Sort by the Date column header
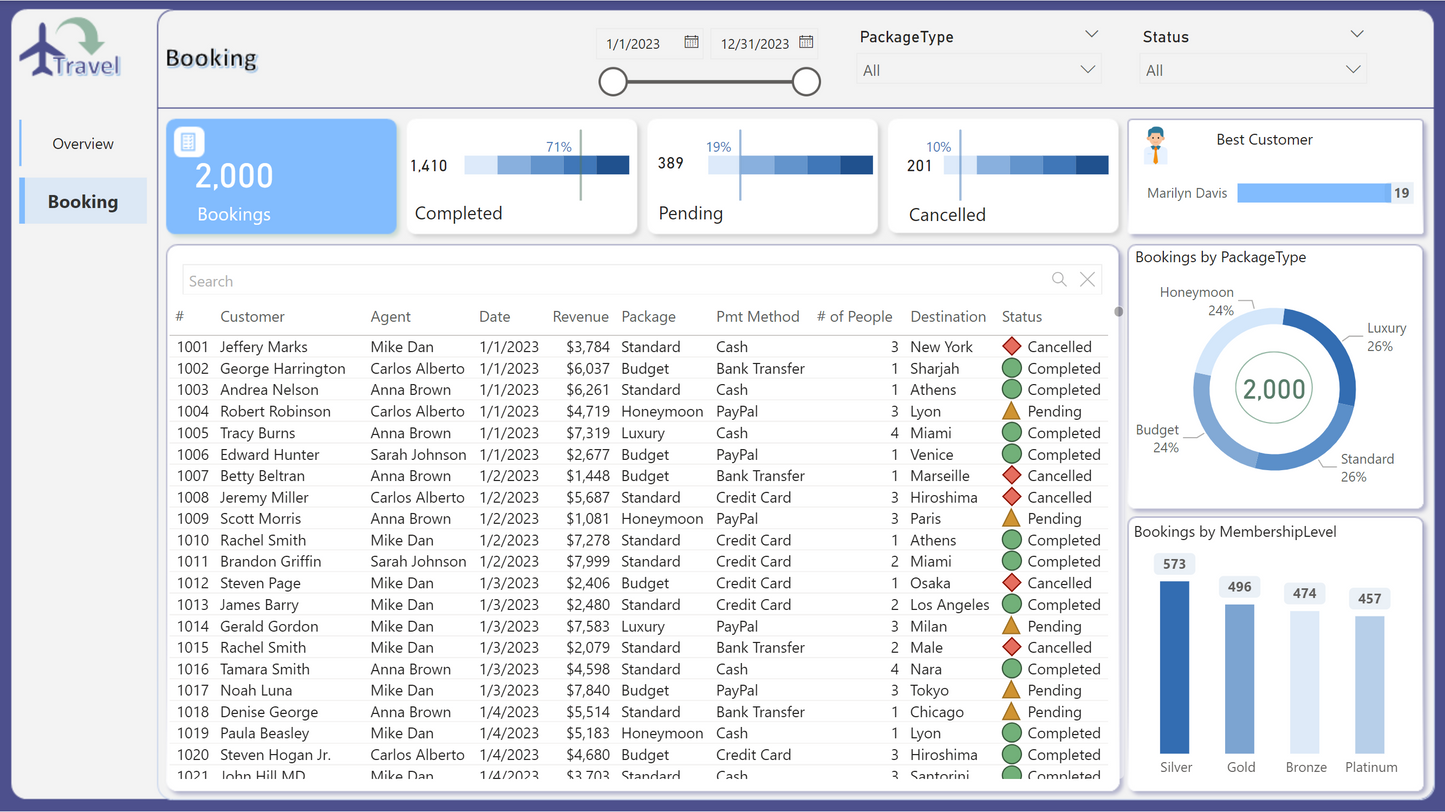The height and width of the screenshot is (812, 1445). click(494, 316)
